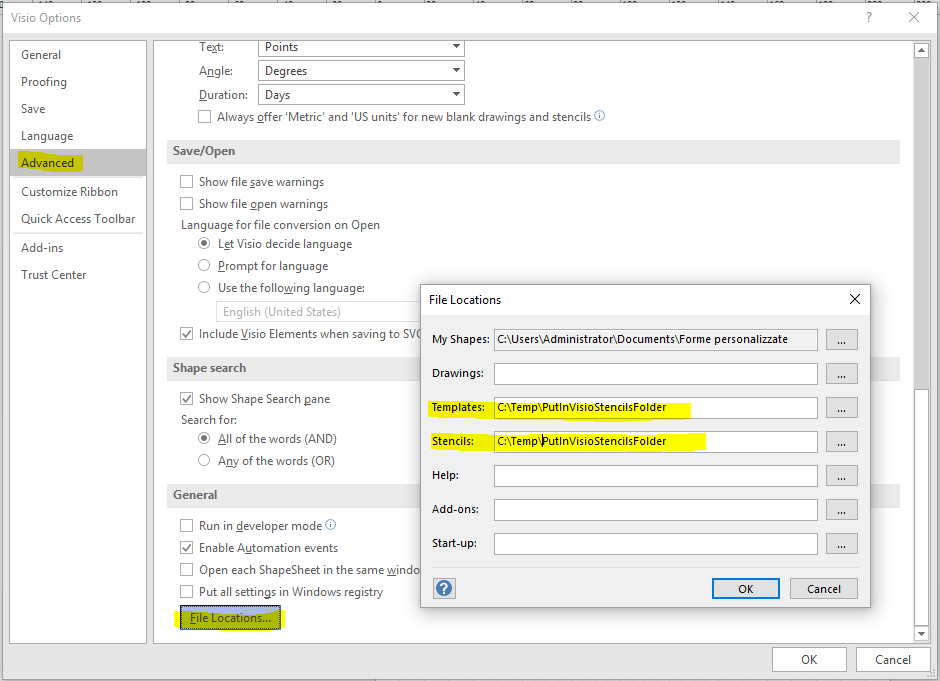Browse for Start-up folder
This screenshot has width=940, height=681.
842,544
